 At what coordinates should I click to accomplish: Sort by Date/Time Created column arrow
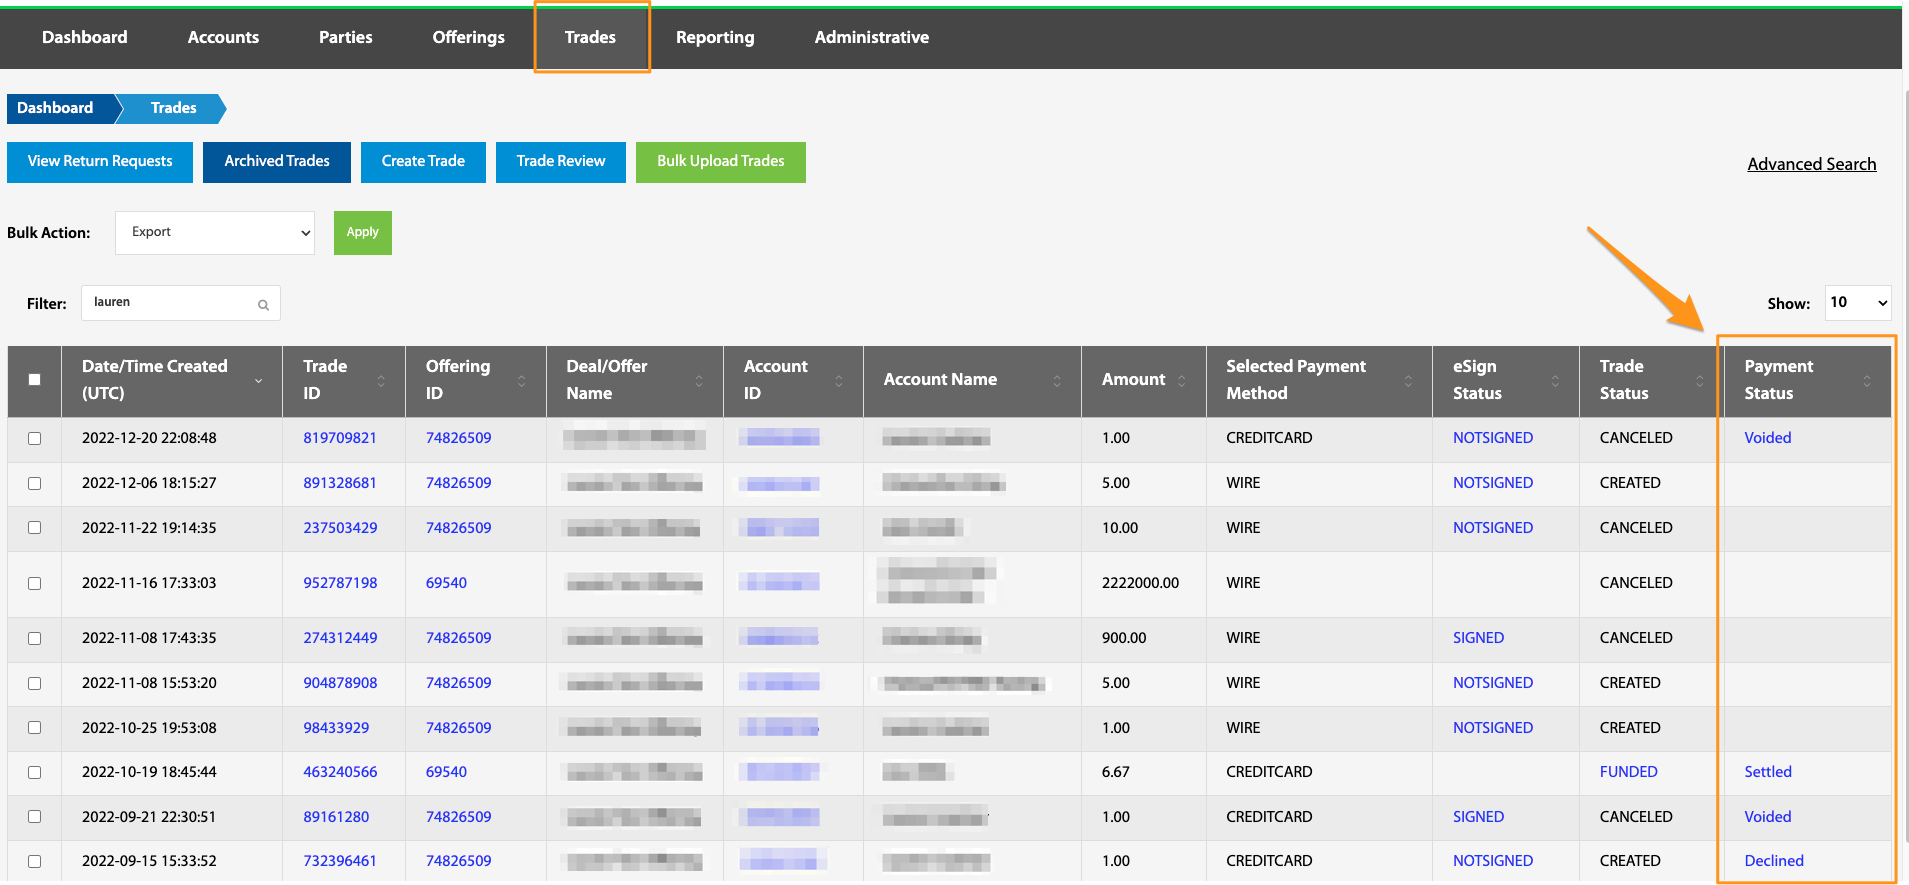259,381
